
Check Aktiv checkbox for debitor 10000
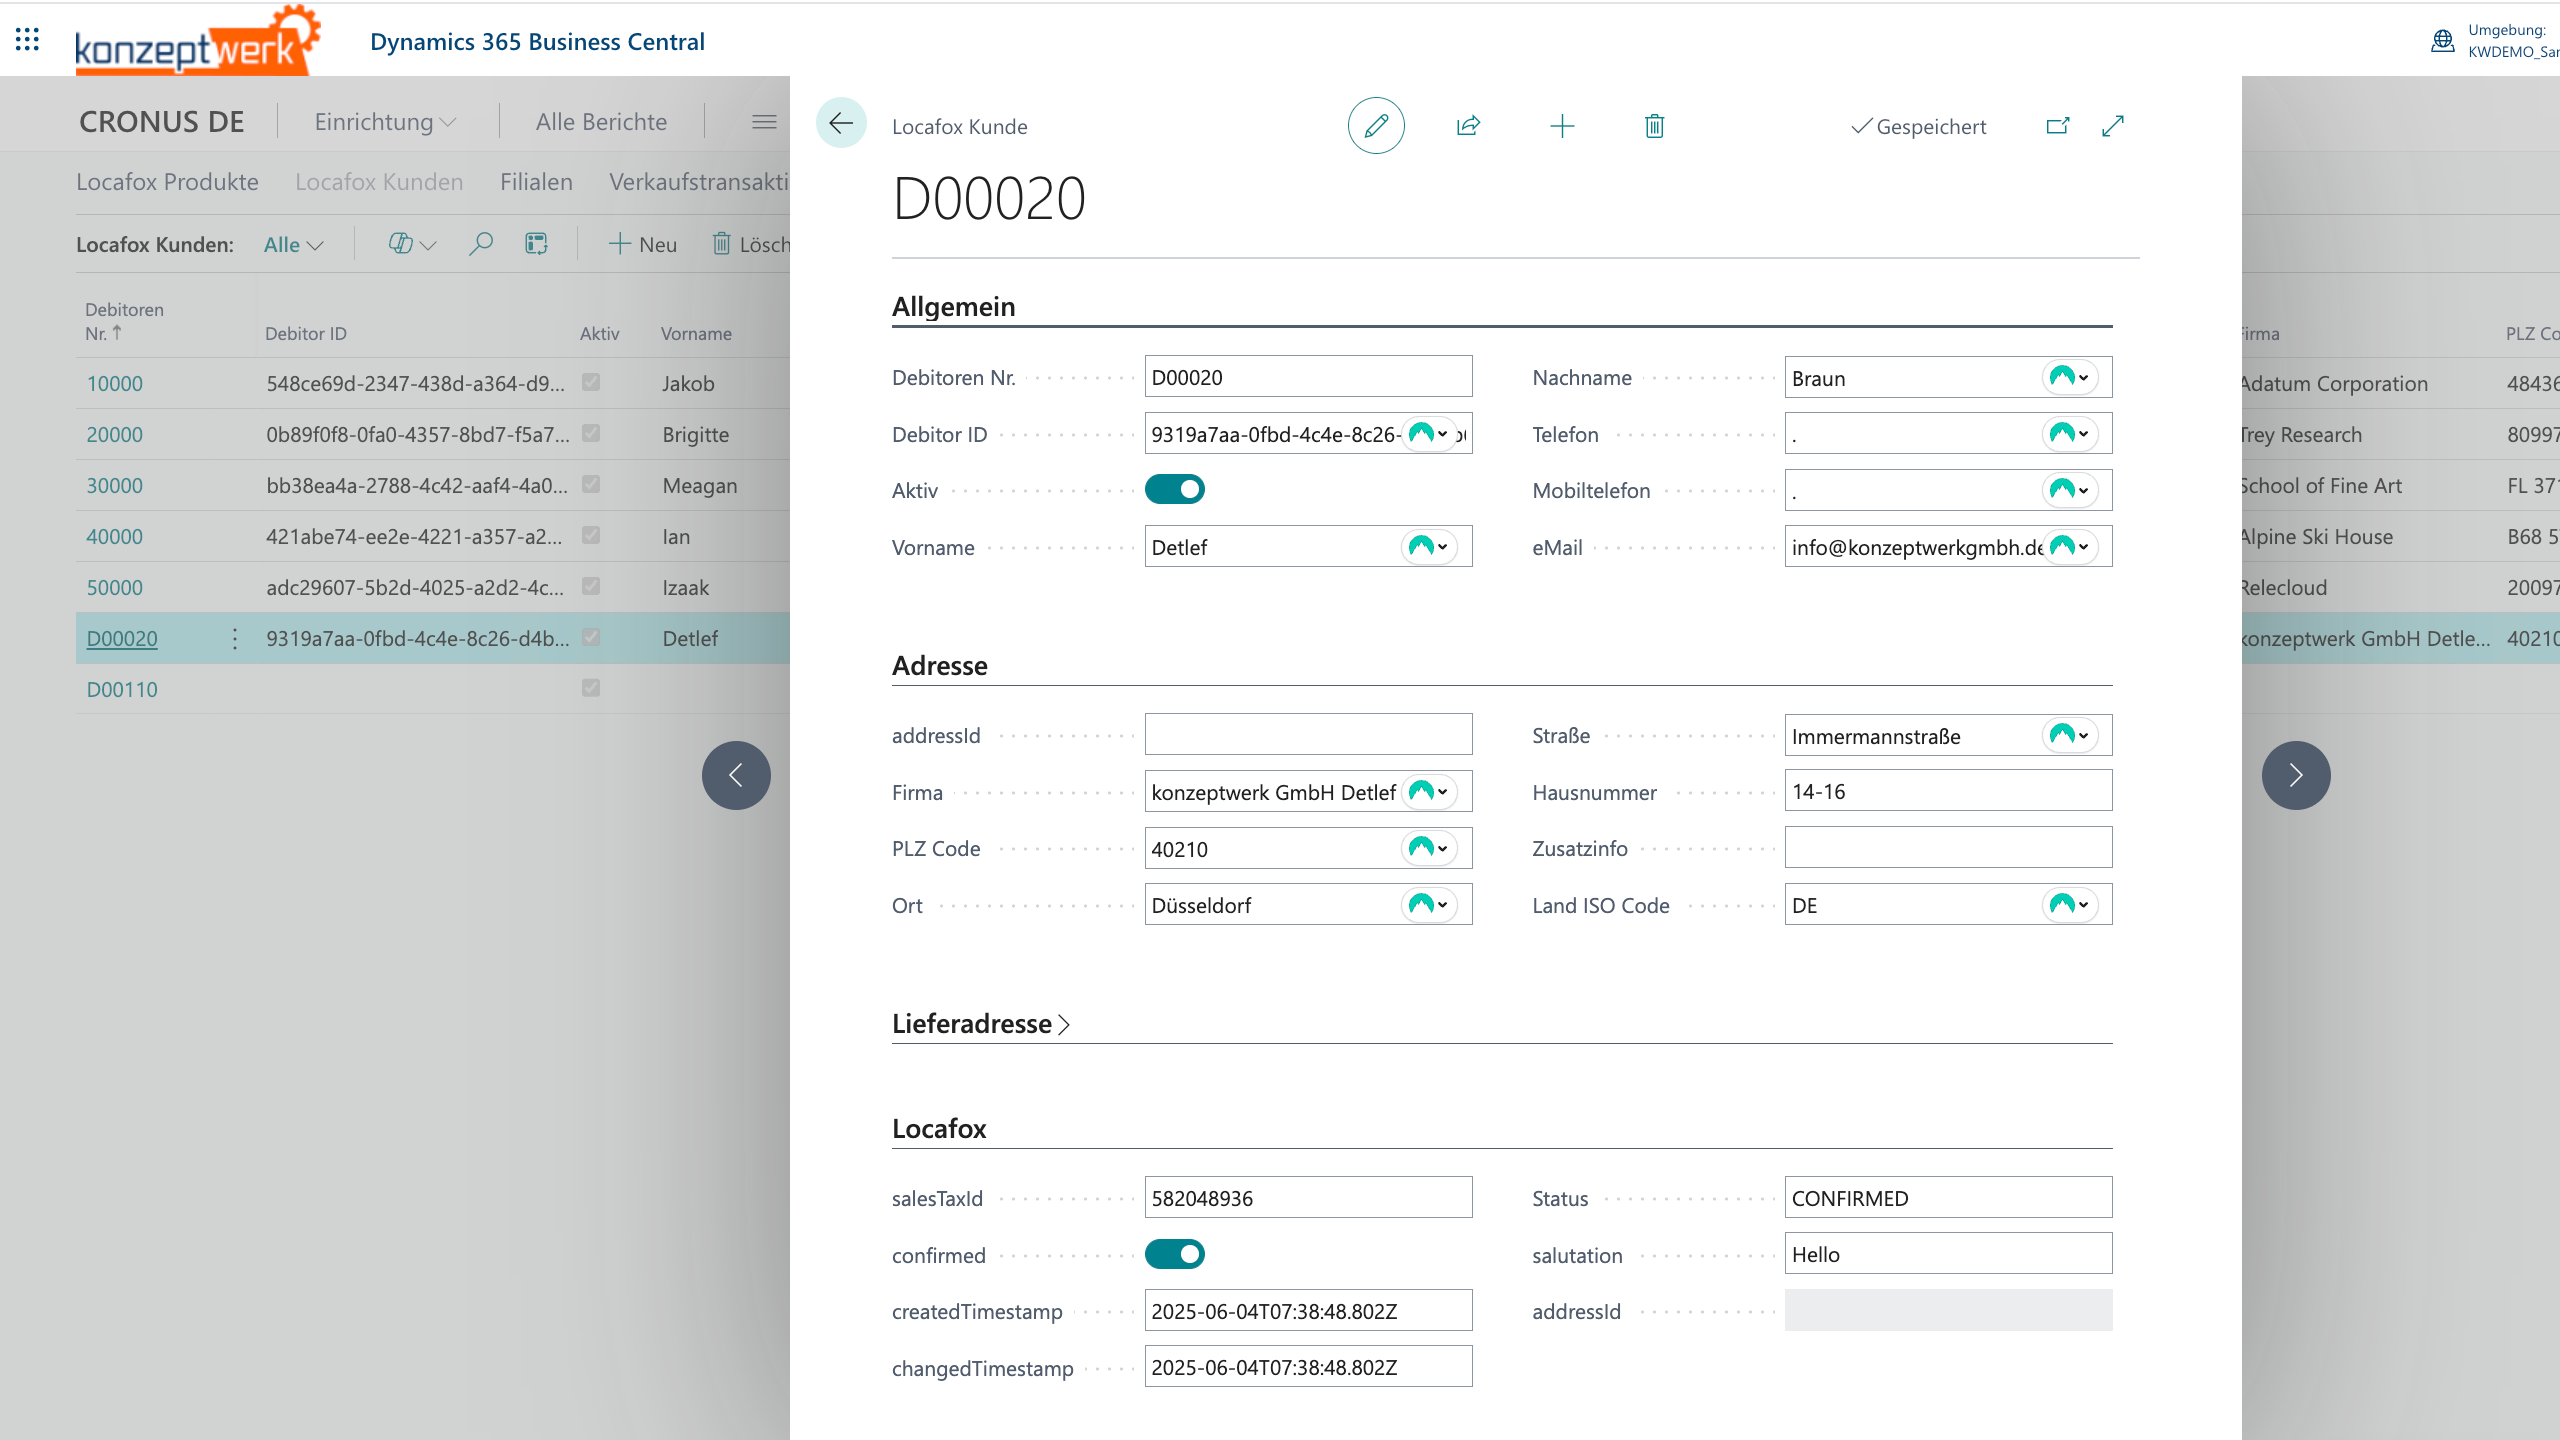click(x=591, y=383)
